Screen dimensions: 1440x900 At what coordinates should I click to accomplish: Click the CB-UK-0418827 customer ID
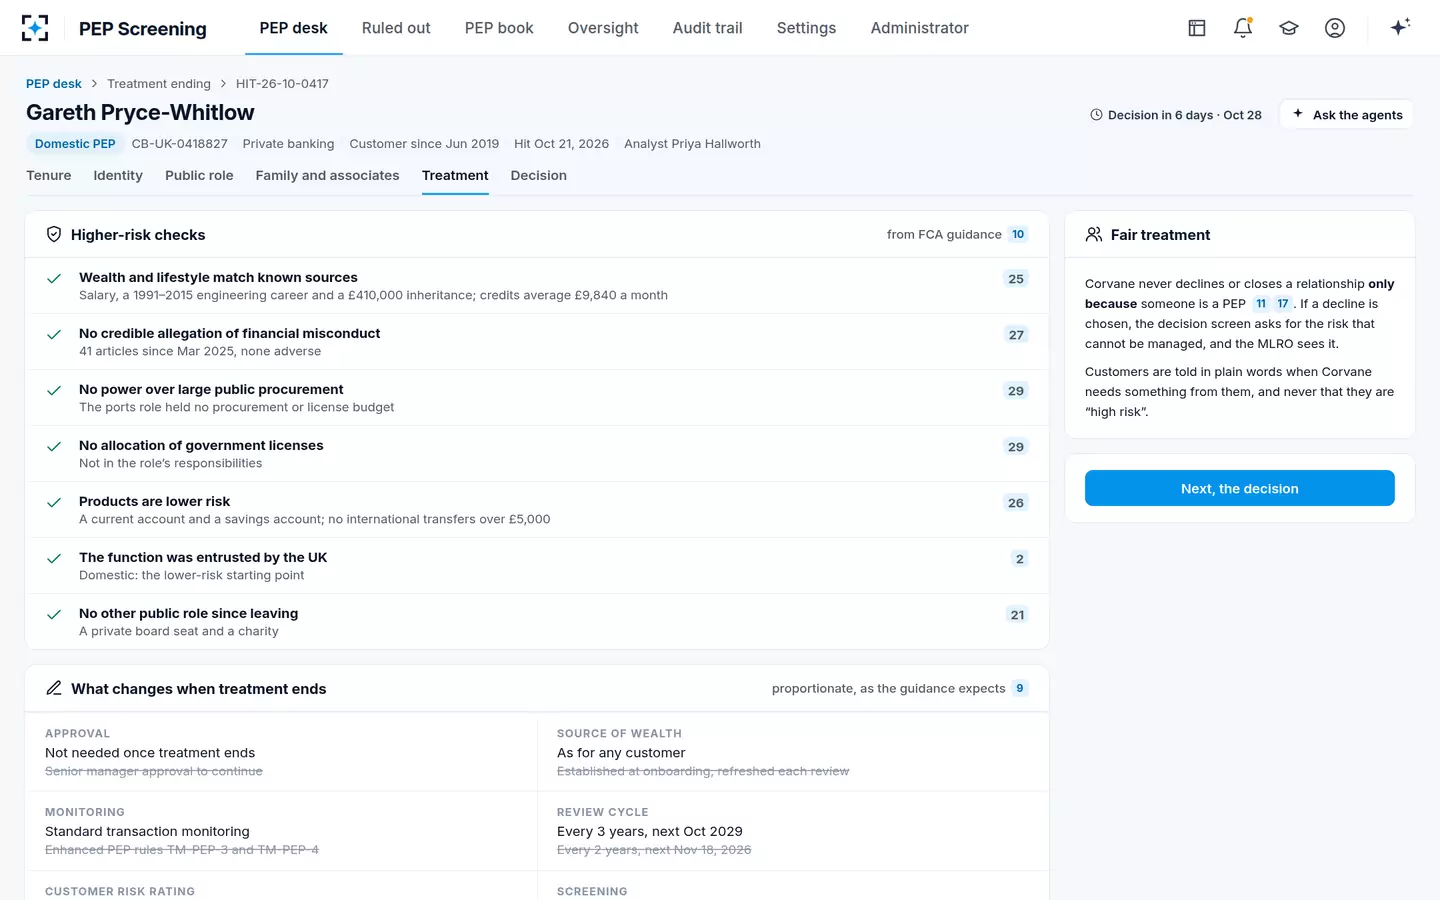180,144
